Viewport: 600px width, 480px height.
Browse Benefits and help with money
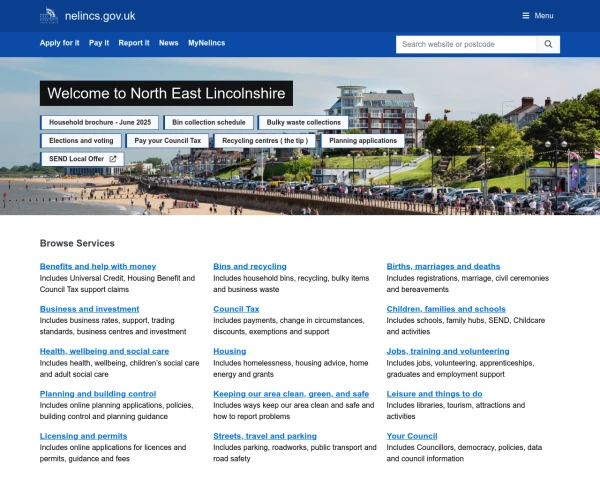[x=98, y=266]
